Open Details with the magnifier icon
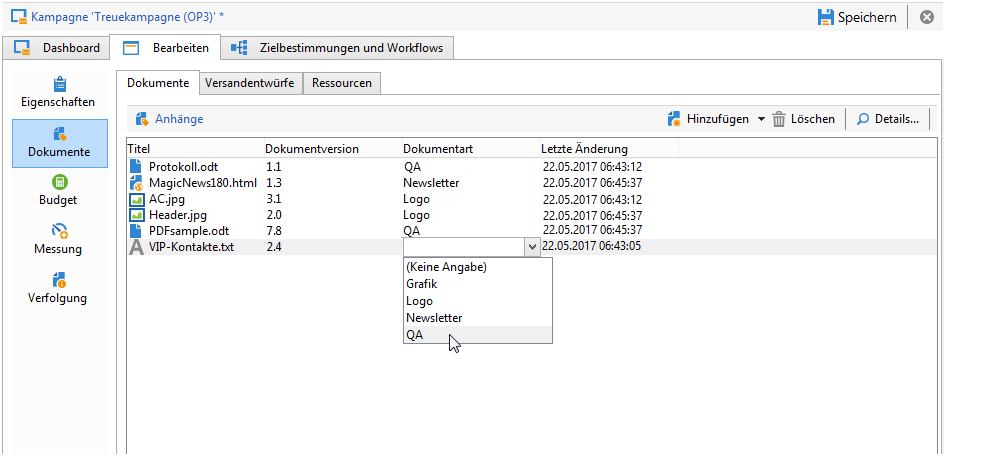 pos(863,119)
